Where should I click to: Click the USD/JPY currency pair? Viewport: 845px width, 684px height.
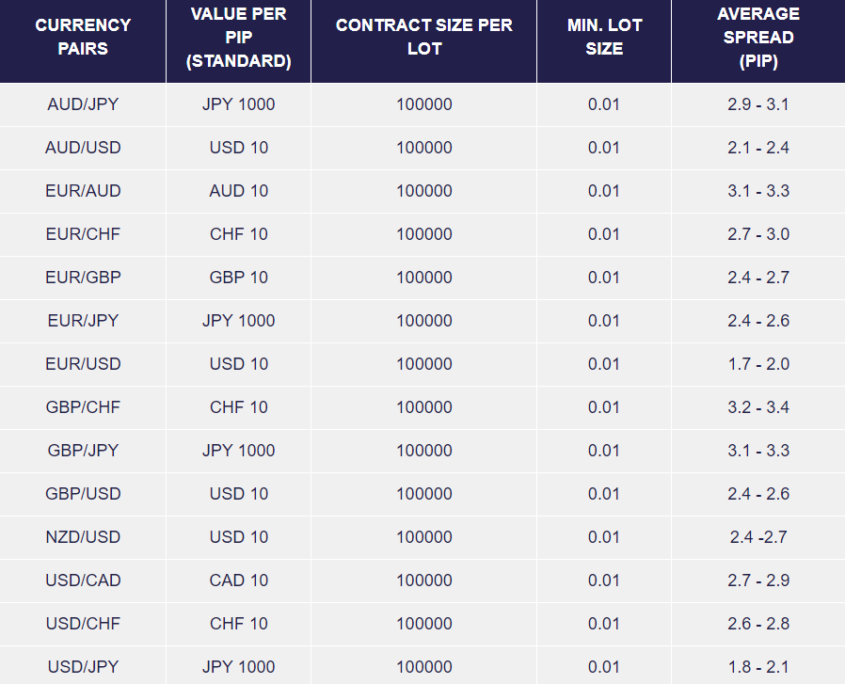[83, 667]
